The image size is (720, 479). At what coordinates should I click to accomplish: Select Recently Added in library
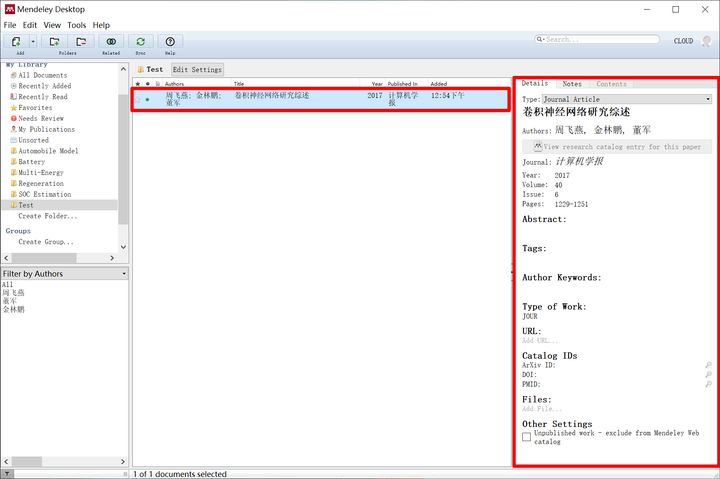pyautogui.click(x=45, y=86)
